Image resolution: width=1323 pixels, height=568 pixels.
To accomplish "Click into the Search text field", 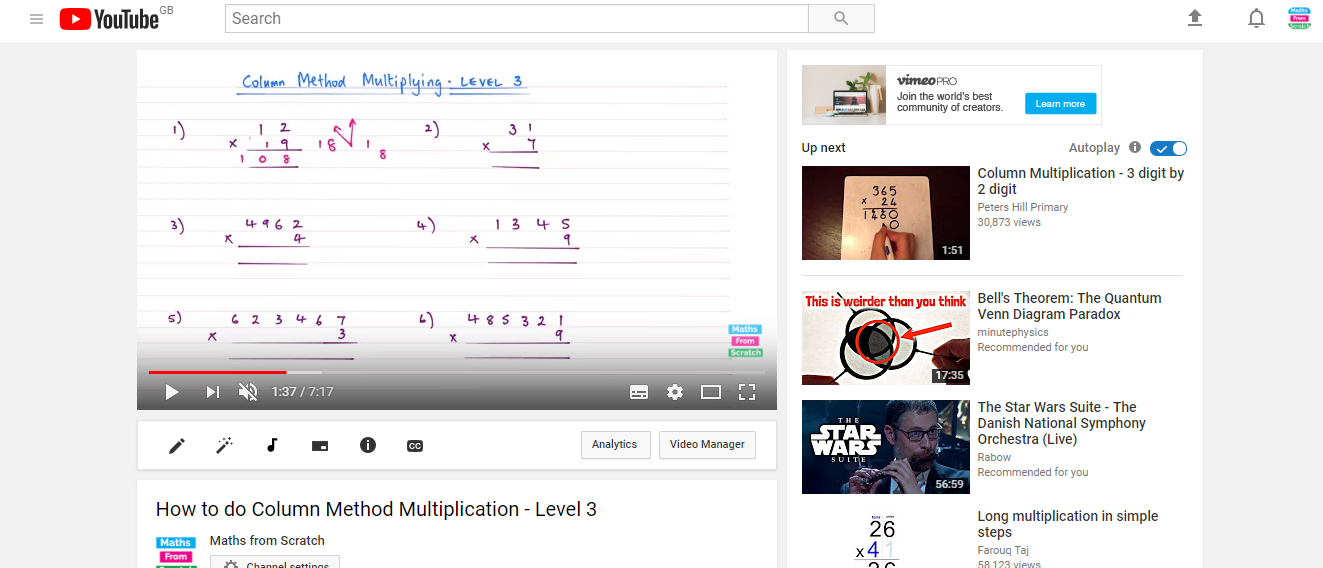I will click(516, 19).
